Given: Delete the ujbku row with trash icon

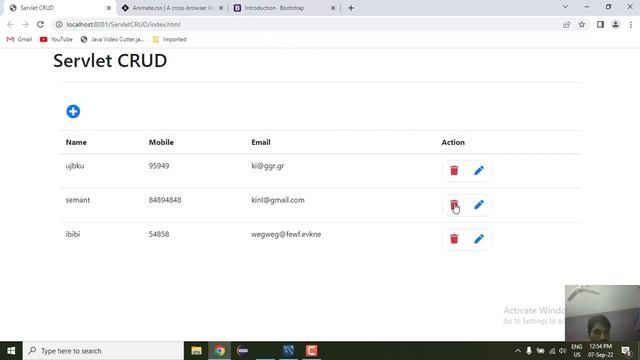Looking at the screenshot, I should pyautogui.click(x=454, y=171).
